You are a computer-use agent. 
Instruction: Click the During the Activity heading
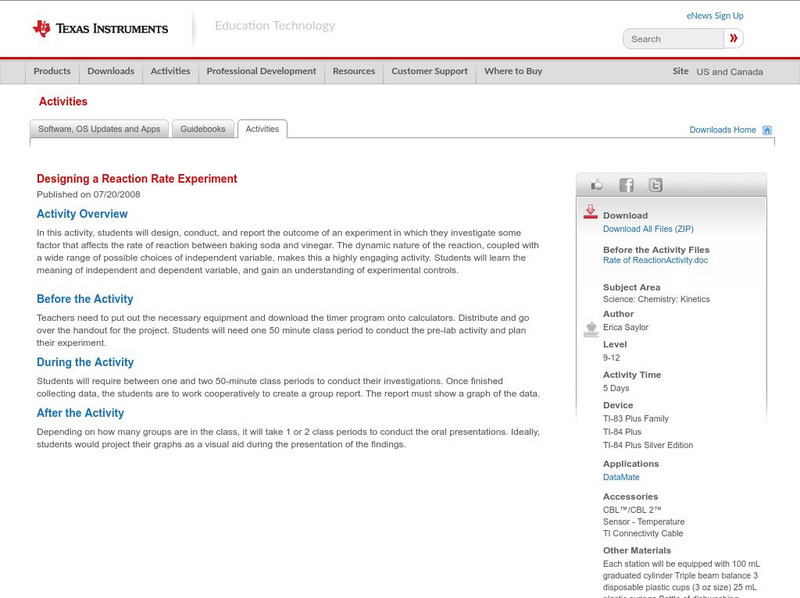[85, 362]
